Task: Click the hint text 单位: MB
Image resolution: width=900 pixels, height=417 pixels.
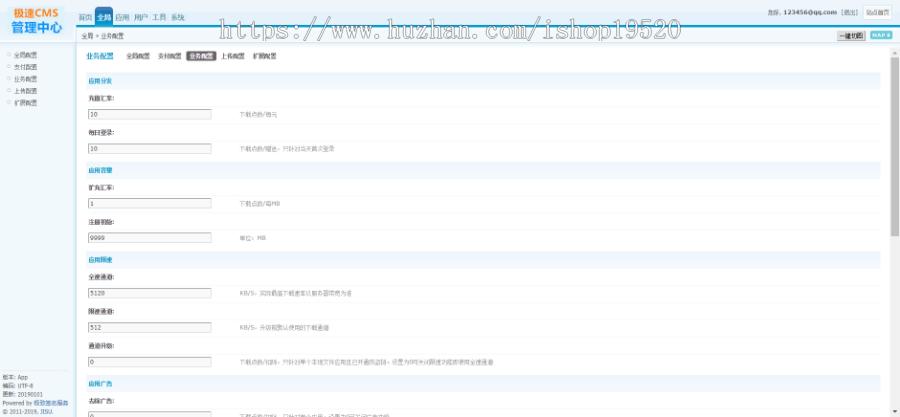Action: (253, 237)
